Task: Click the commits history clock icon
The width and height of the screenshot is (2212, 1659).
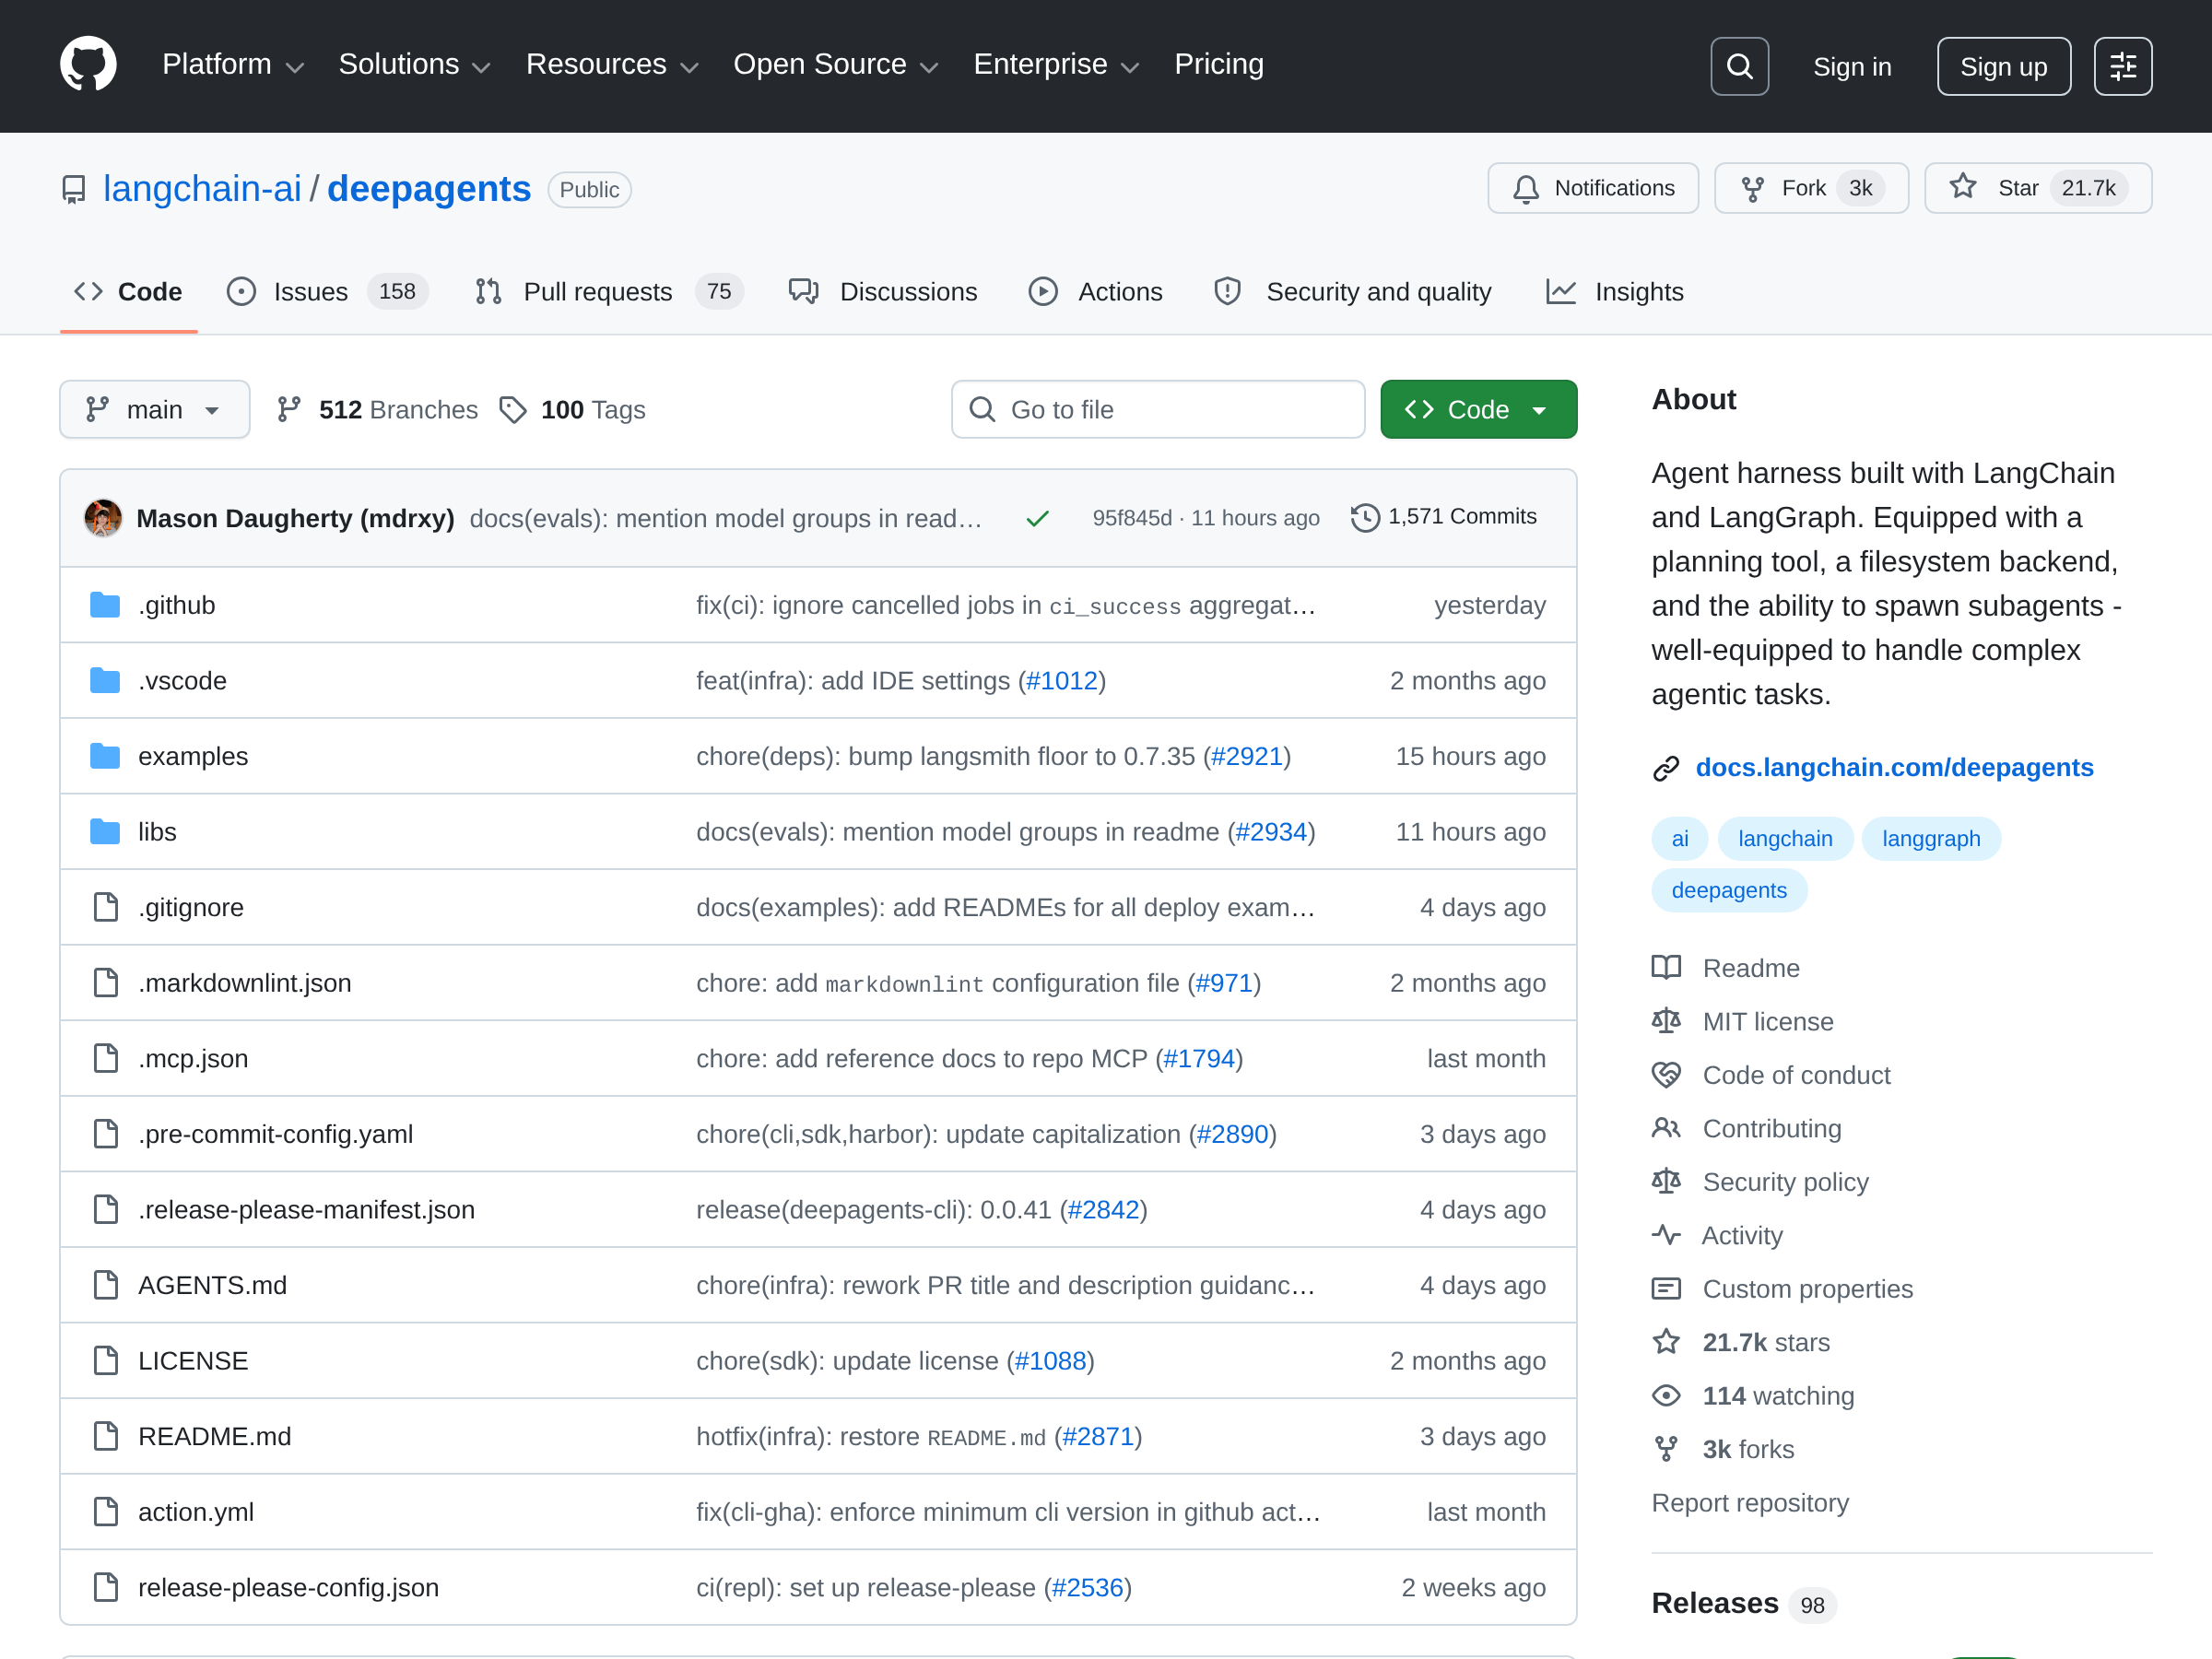Action: click(x=1364, y=517)
